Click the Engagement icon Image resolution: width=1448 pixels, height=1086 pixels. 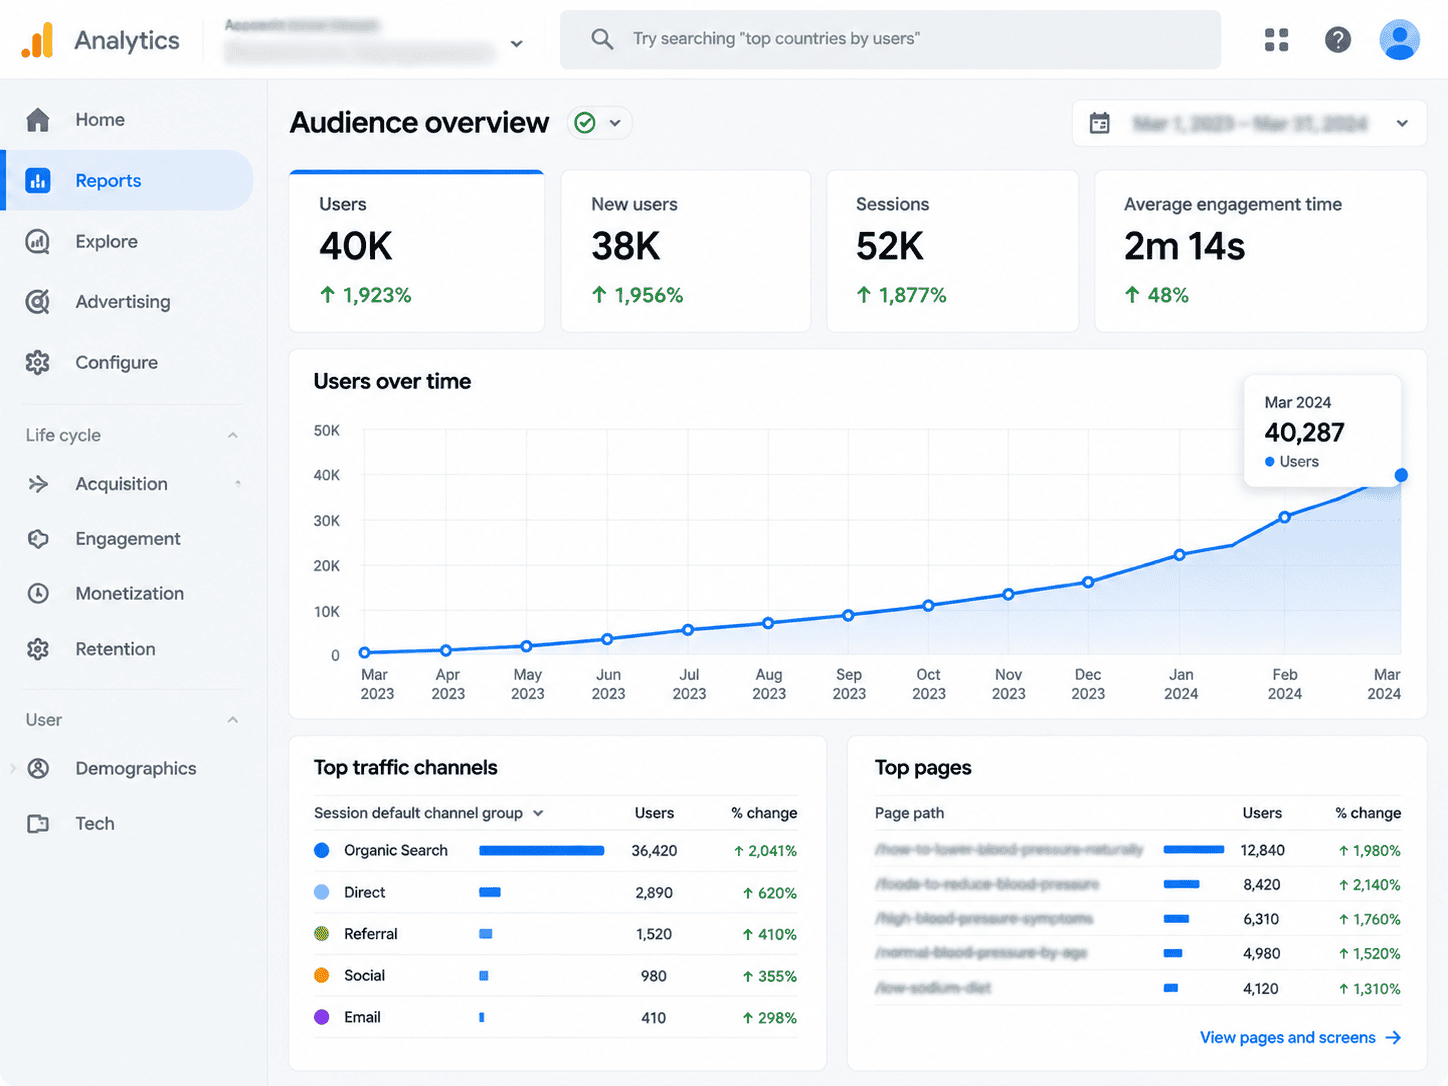click(x=38, y=539)
